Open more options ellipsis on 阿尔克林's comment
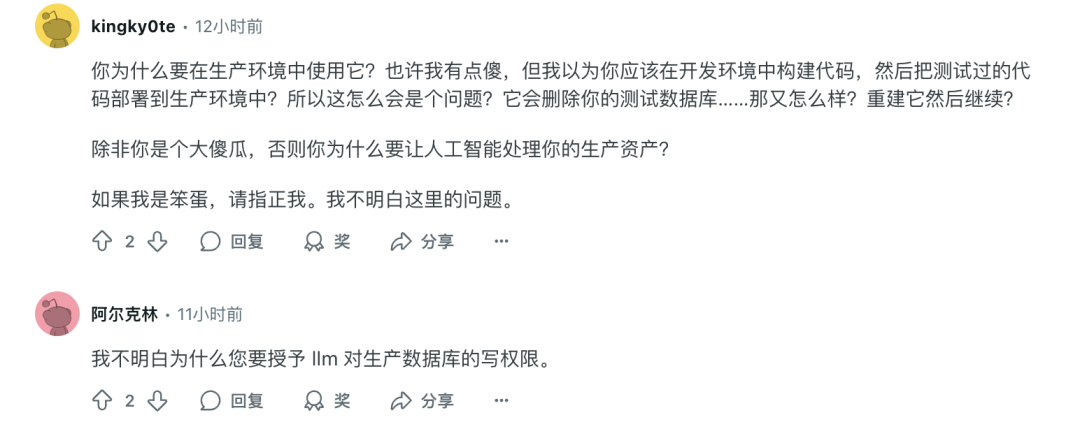Viewport: 1080px width, 443px height. coord(501,400)
